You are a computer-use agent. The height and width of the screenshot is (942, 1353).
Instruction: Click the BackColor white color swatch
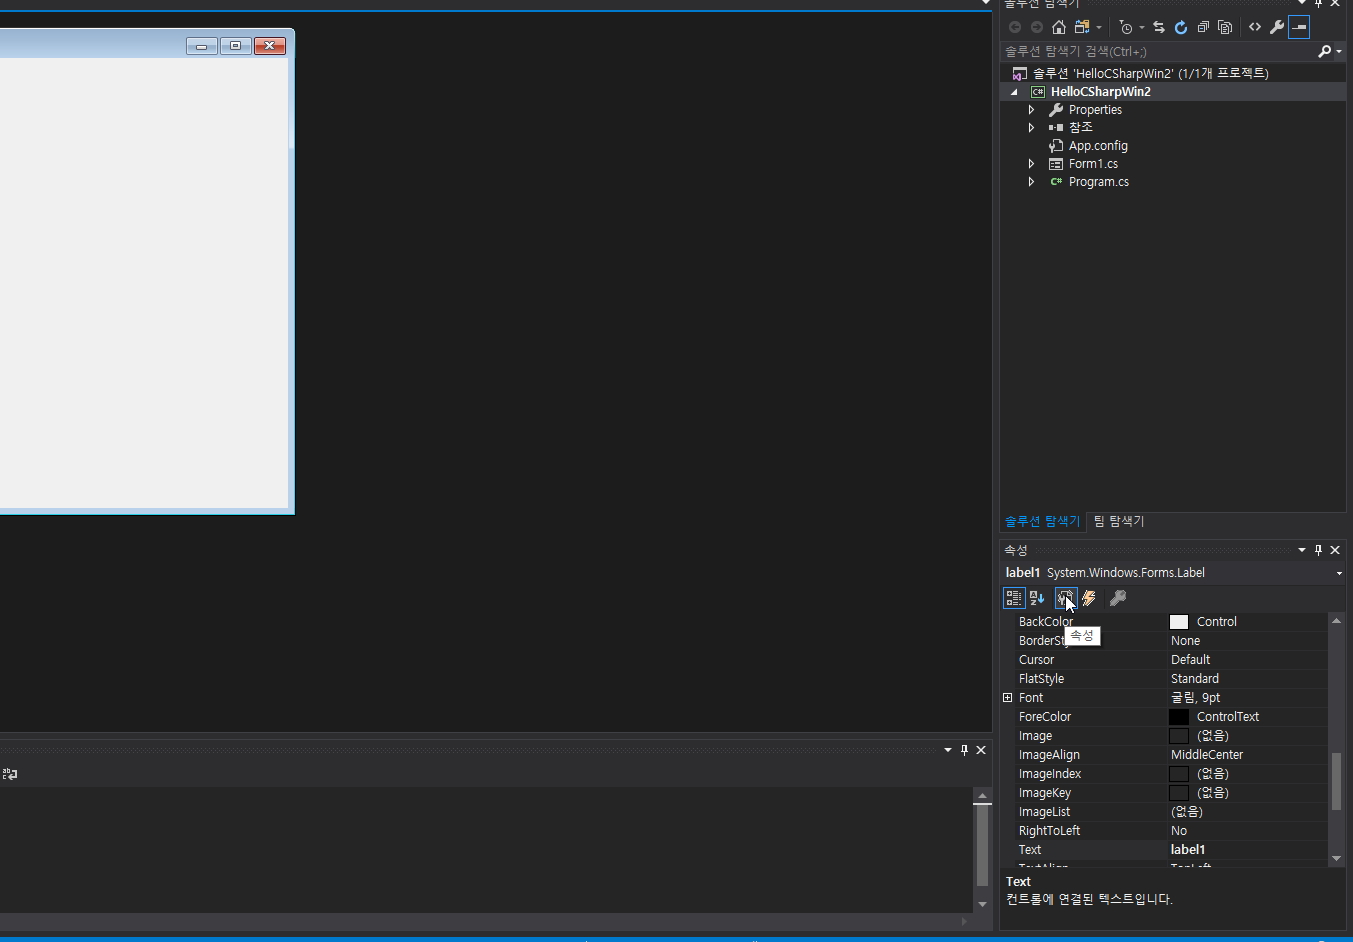coord(1179,622)
